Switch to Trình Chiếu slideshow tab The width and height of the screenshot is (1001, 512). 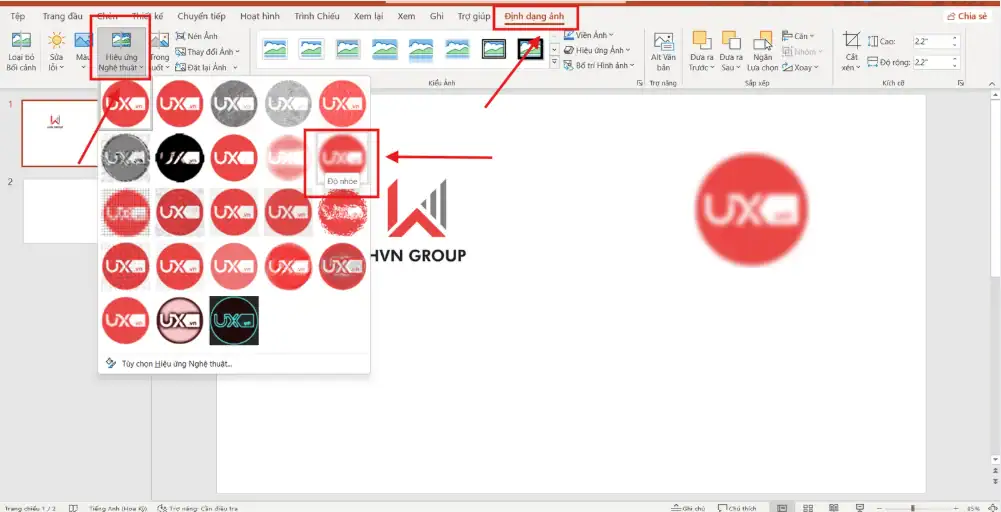tap(317, 17)
